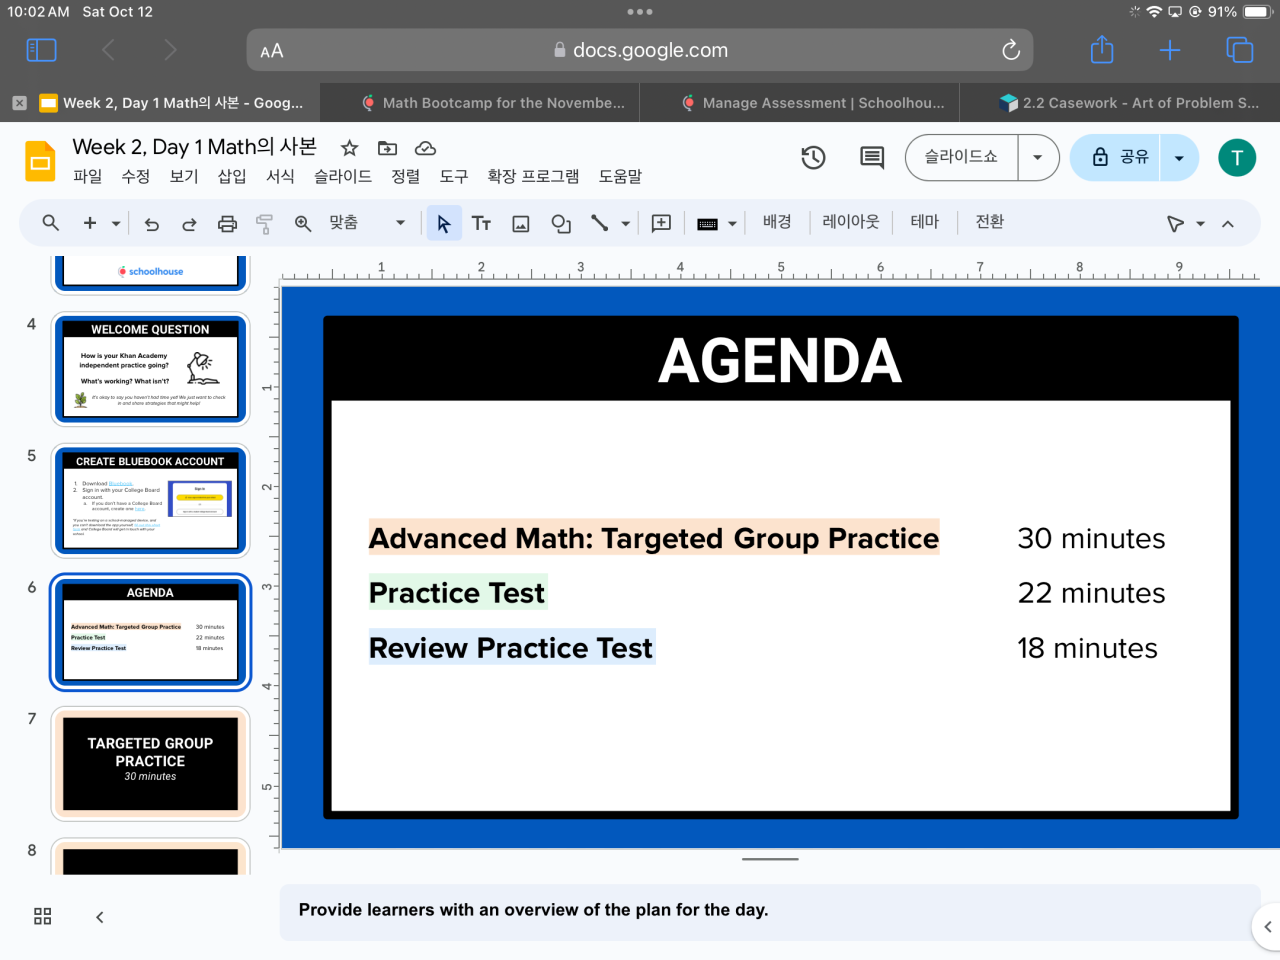Expand the line type dropdown
Image resolution: width=1280 pixels, height=960 pixels.
click(626, 224)
